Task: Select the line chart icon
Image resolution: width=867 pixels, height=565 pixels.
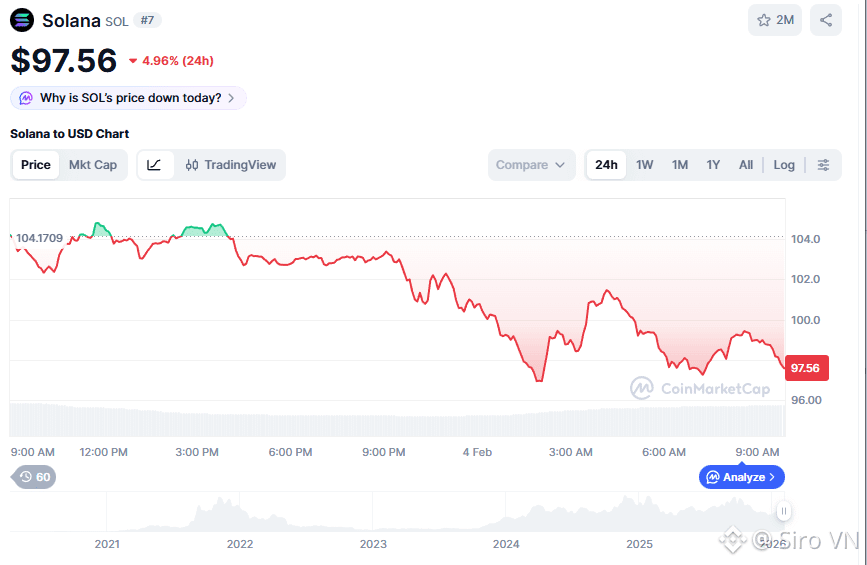Action: 154,165
